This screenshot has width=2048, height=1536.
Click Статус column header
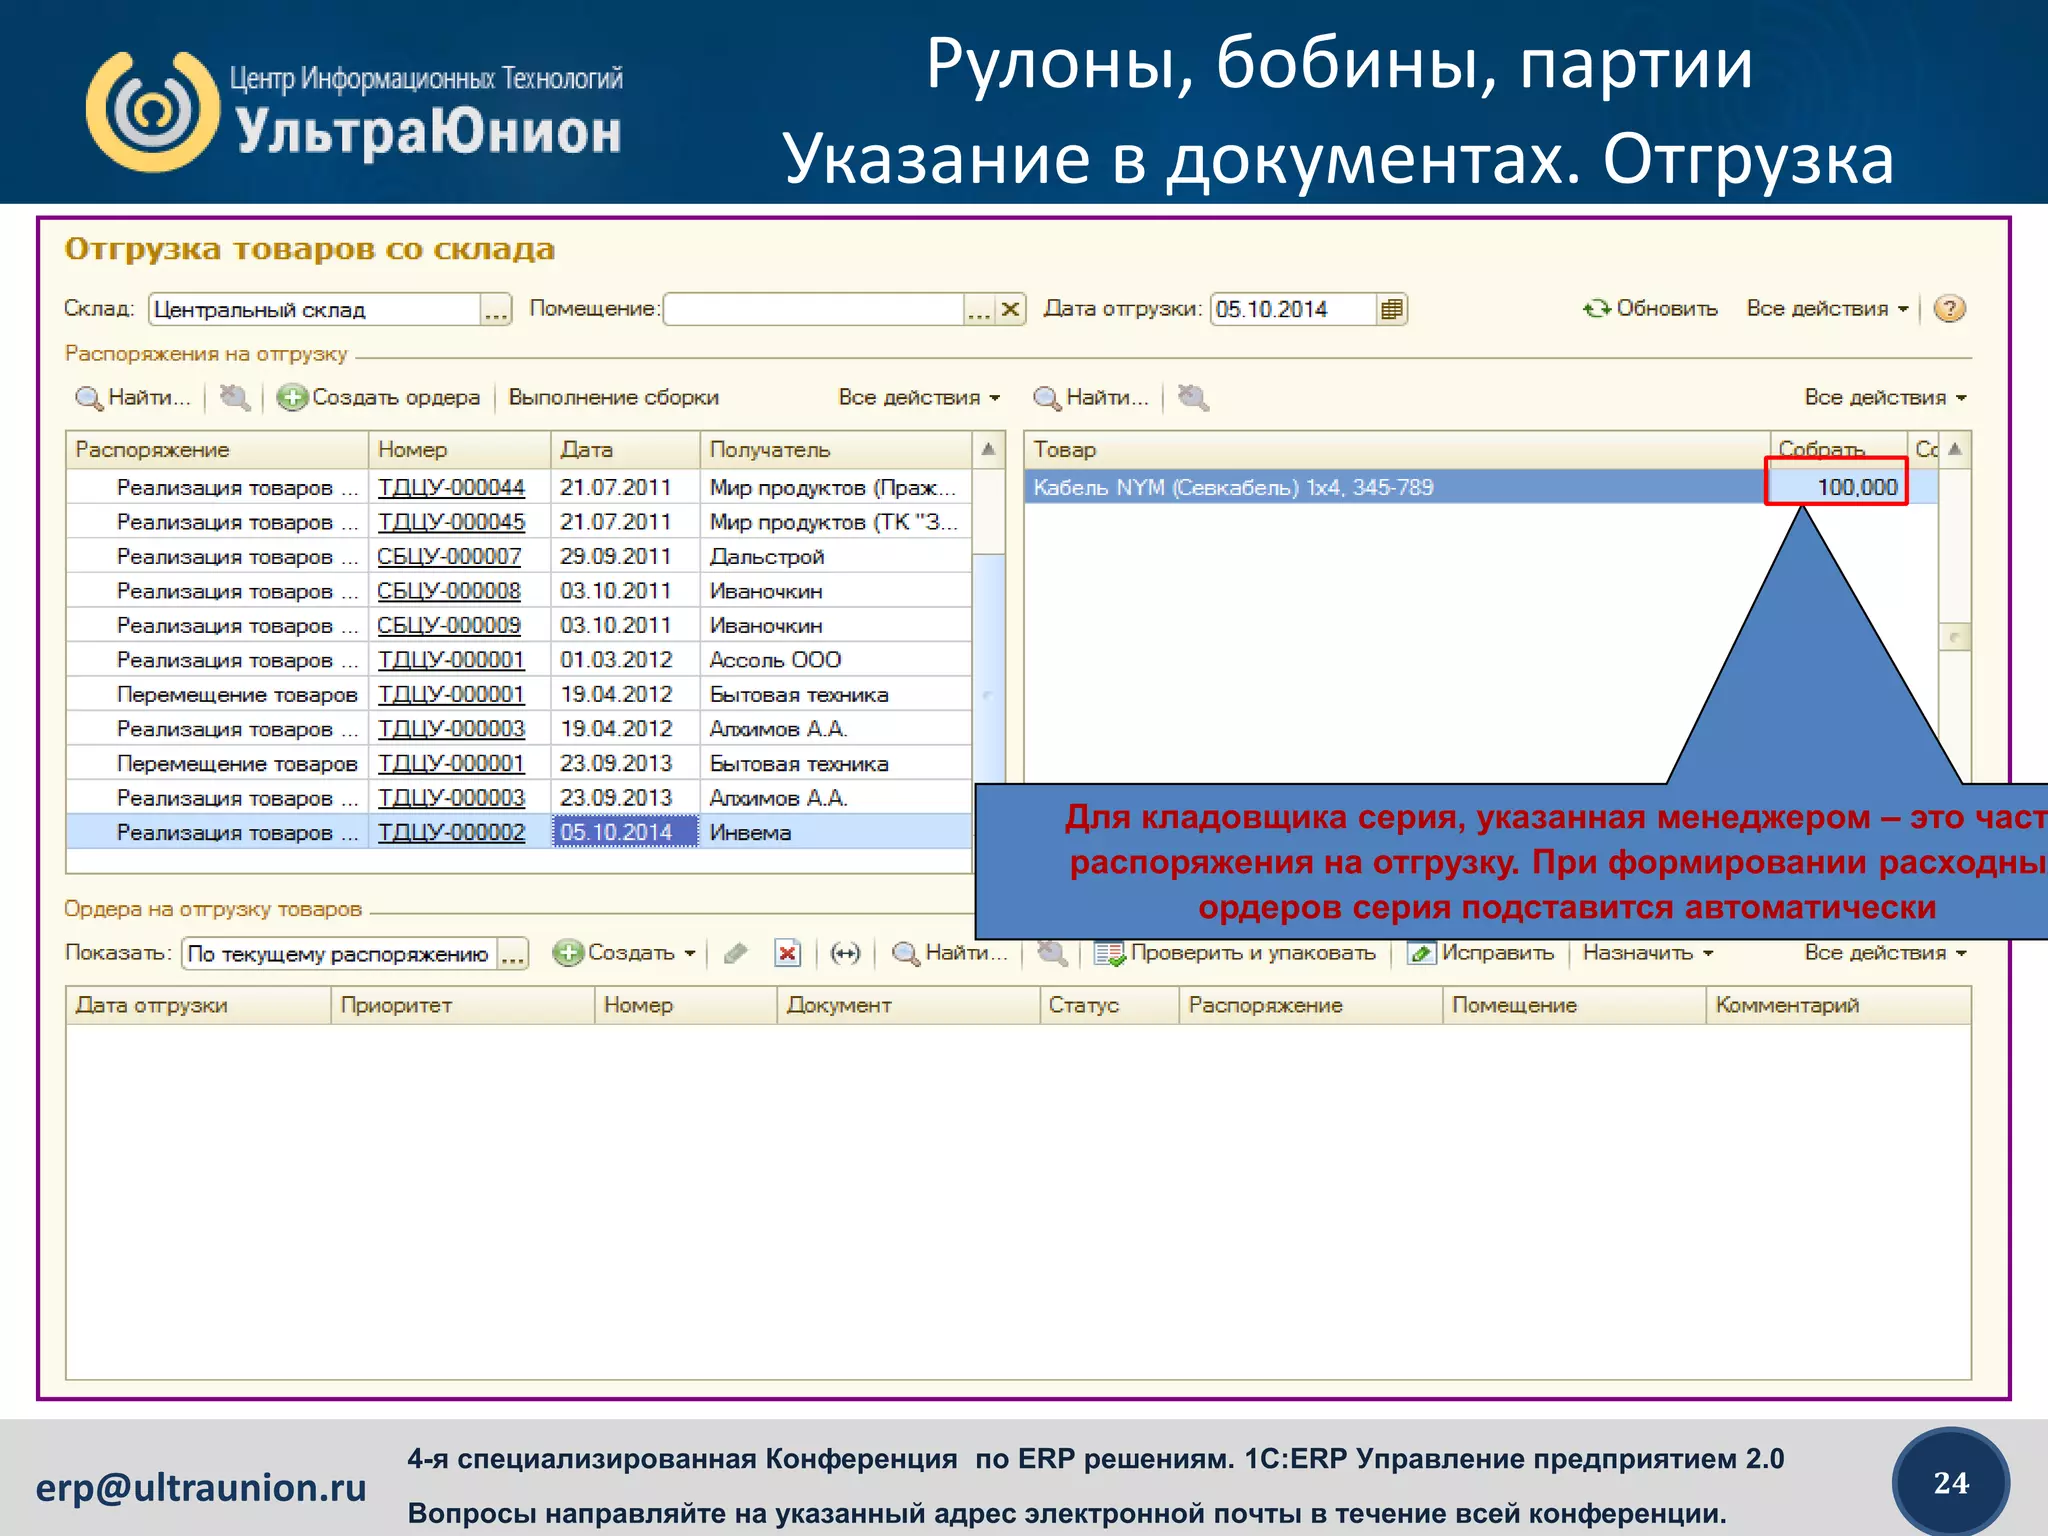point(1110,1006)
